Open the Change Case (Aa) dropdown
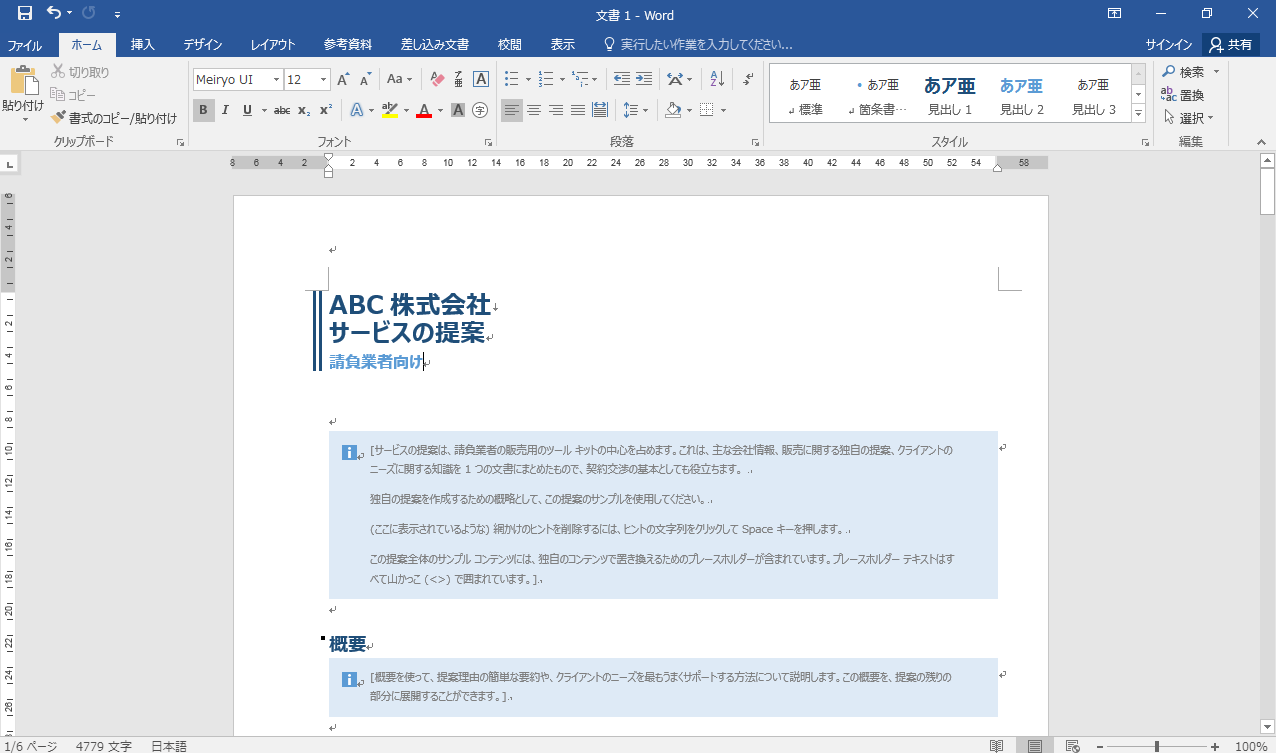 pyautogui.click(x=399, y=79)
